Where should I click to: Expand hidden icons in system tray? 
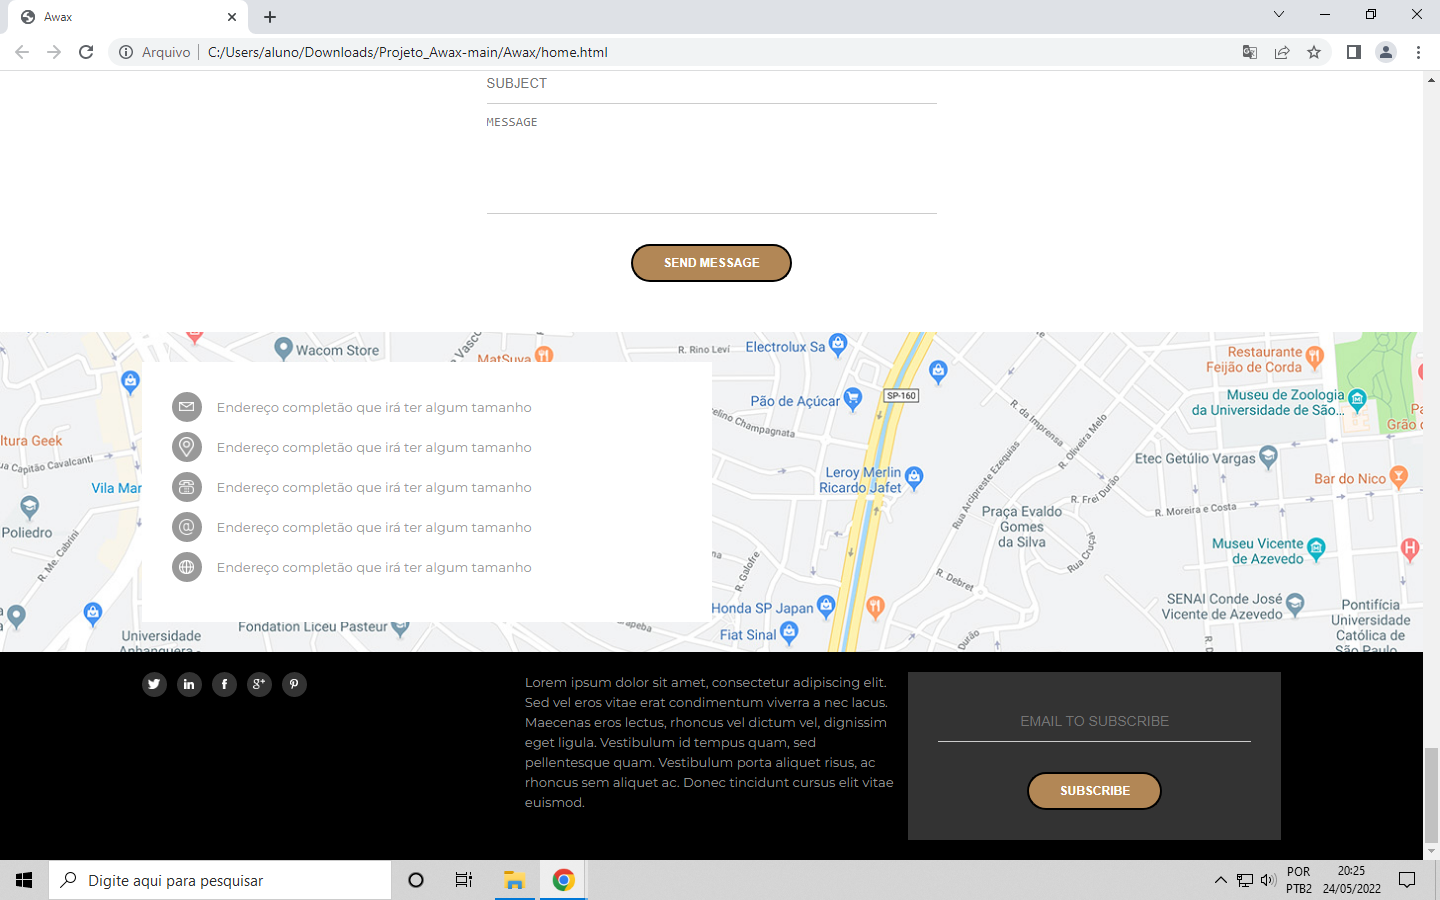[x=1221, y=880]
